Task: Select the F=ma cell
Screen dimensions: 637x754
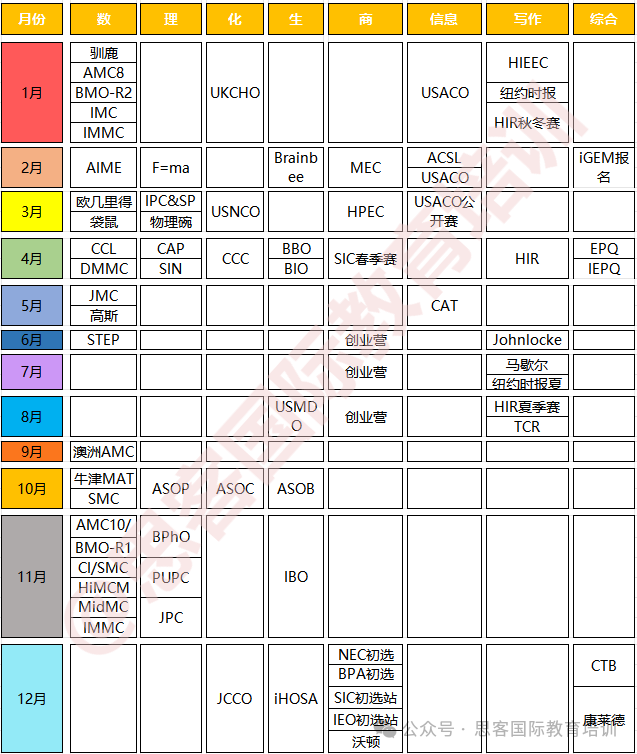Action: pyautogui.click(x=171, y=167)
